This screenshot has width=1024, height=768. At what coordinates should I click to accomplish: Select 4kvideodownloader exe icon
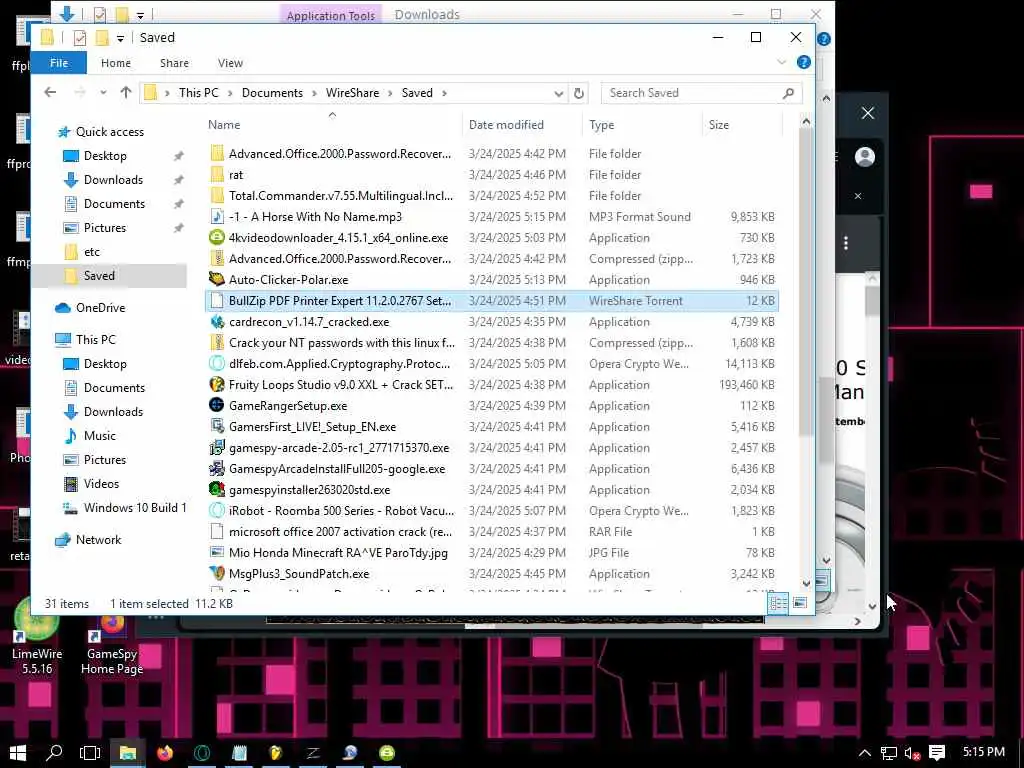pos(217,238)
